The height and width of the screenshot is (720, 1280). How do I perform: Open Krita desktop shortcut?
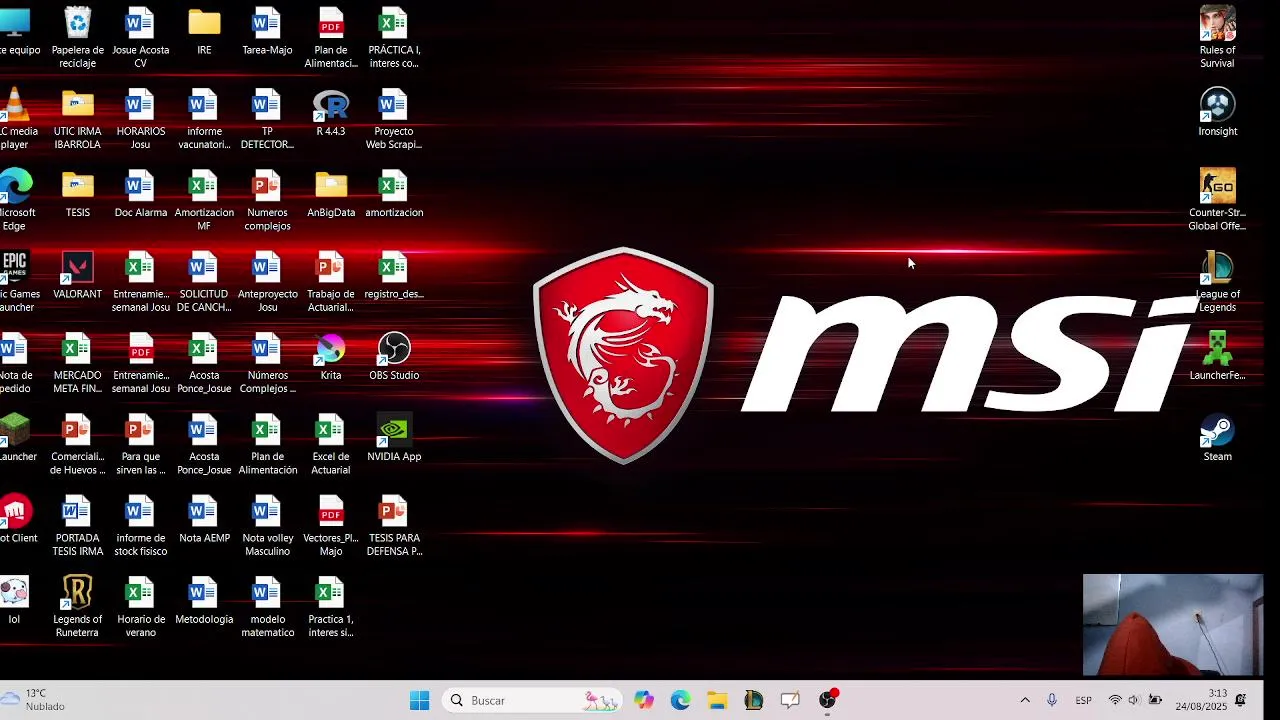click(331, 356)
